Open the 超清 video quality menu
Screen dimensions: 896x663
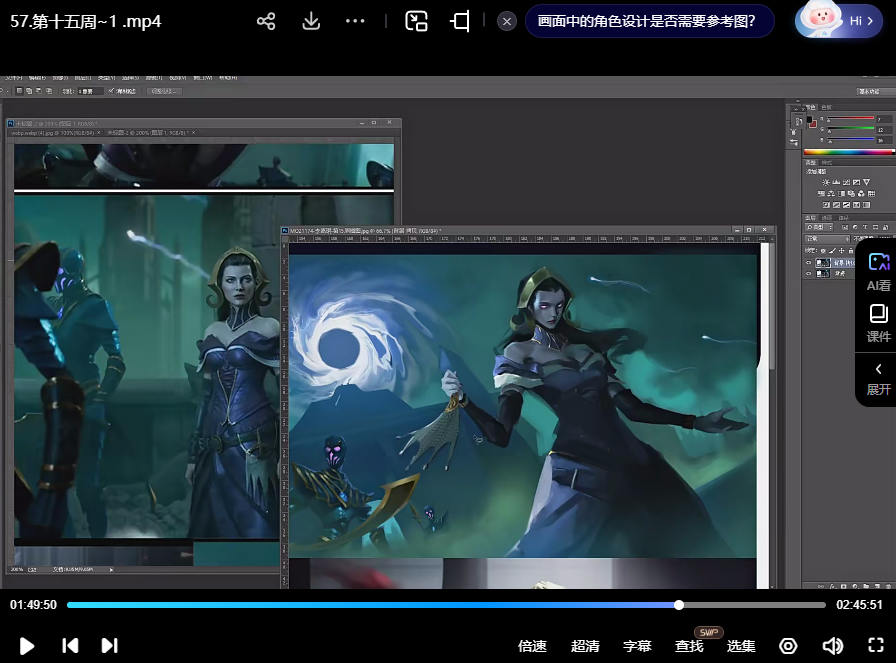click(x=585, y=647)
